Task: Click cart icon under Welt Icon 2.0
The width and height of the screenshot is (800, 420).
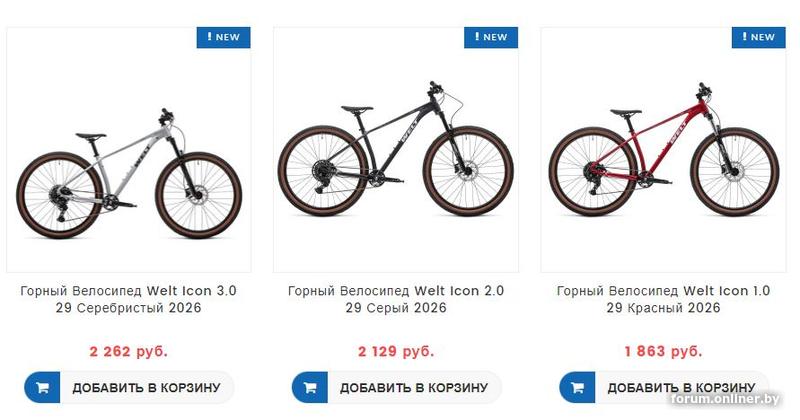Action: point(310,387)
